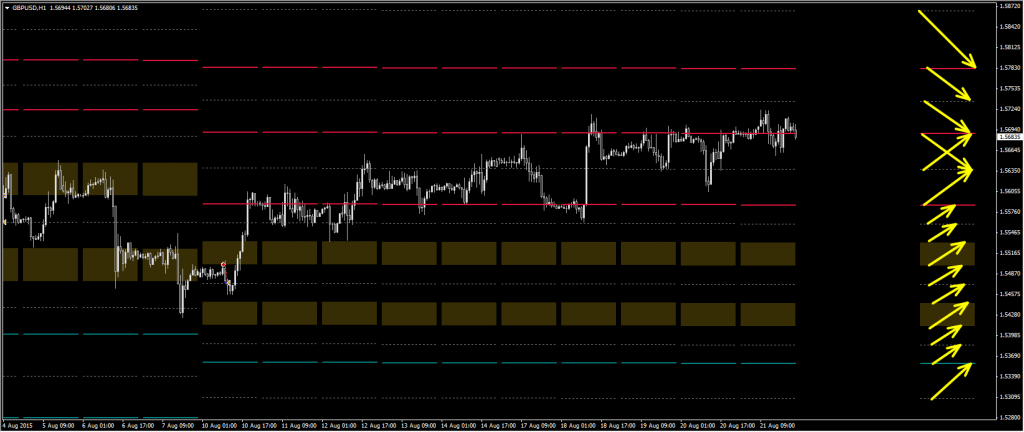This screenshot has width=1024, height=432.
Task: Click the 4 Aug 2015 time label
Action: (x=16, y=425)
